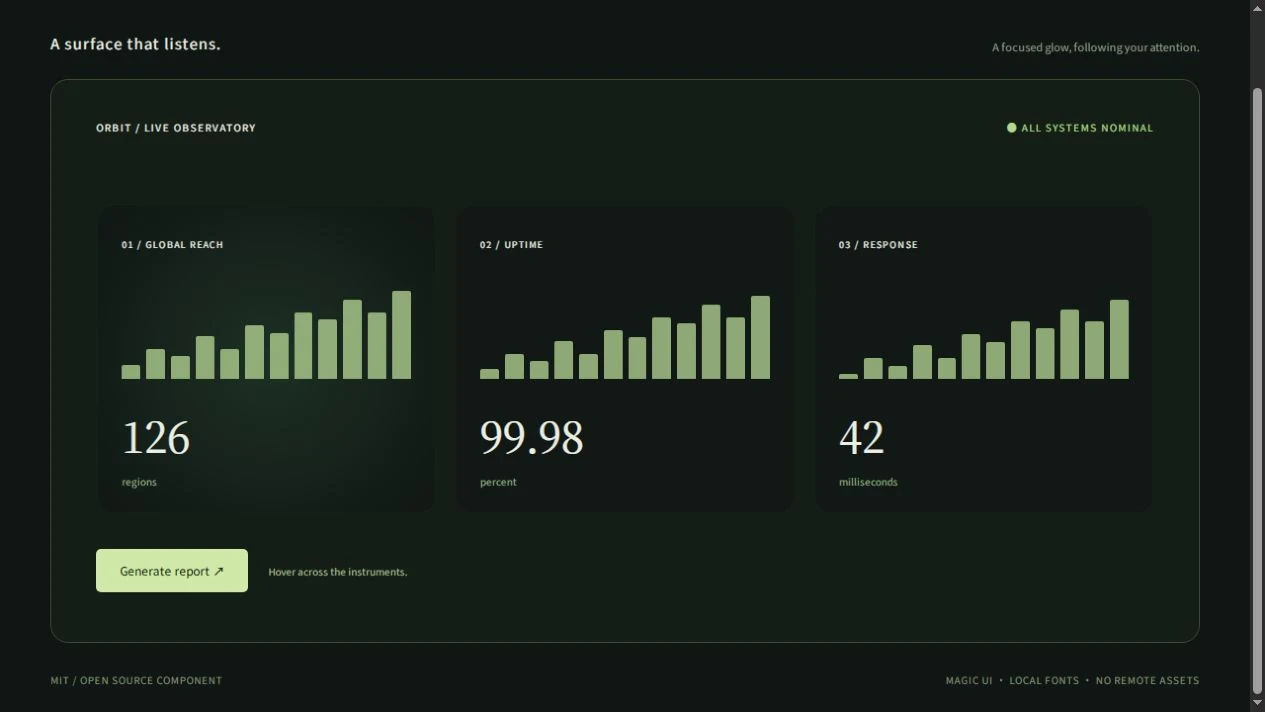This screenshot has width=1265, height=712.
Task: Click the Generate report button
Action: [172, 571]
